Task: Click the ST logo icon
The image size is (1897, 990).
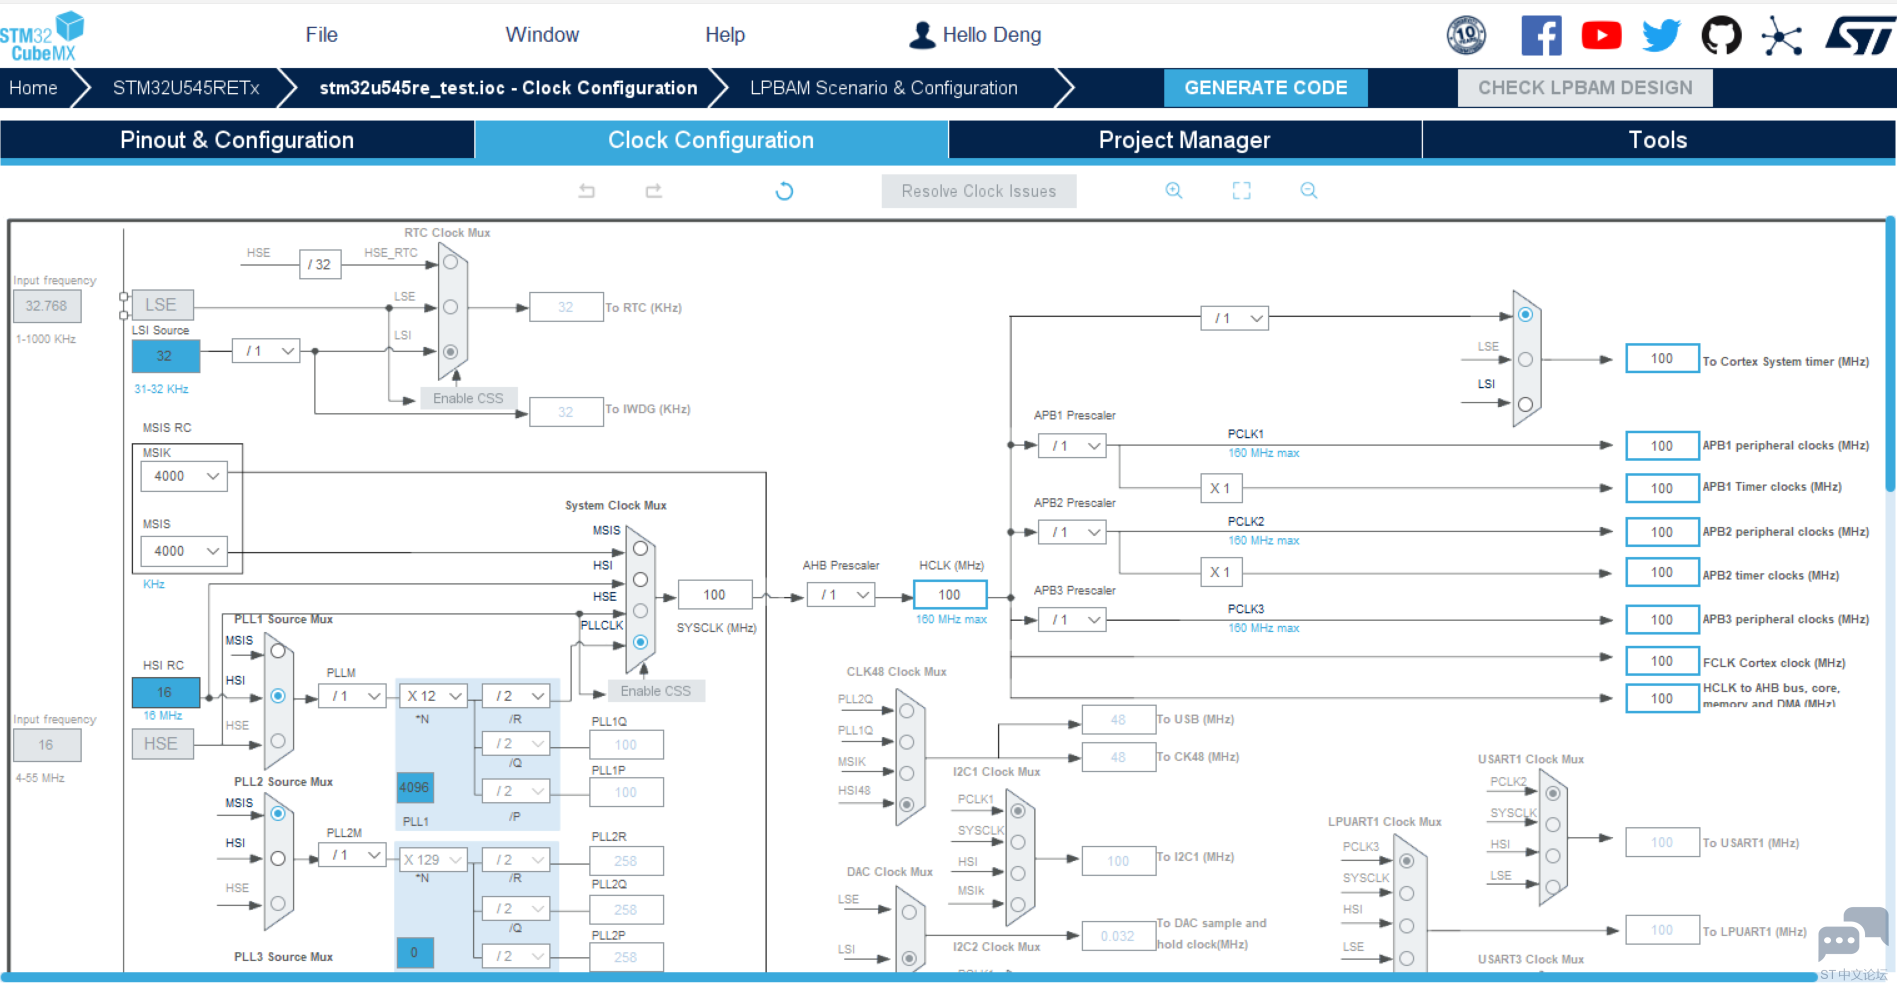Action: pos(1859,36)
